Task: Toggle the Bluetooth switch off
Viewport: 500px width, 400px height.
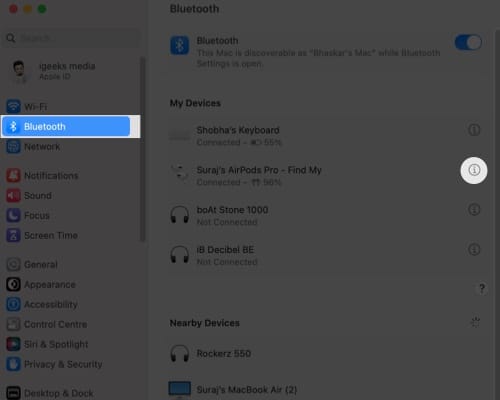Action: coord(468,43)
